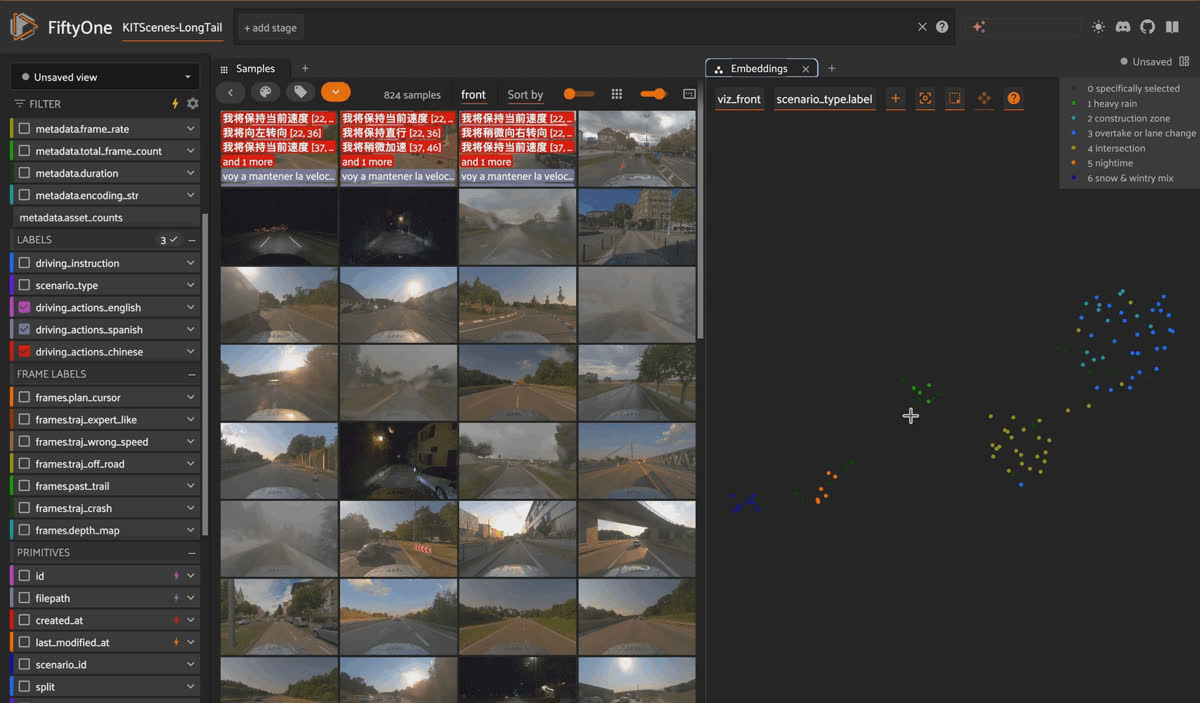Open the color scheme palette icon

265,93
